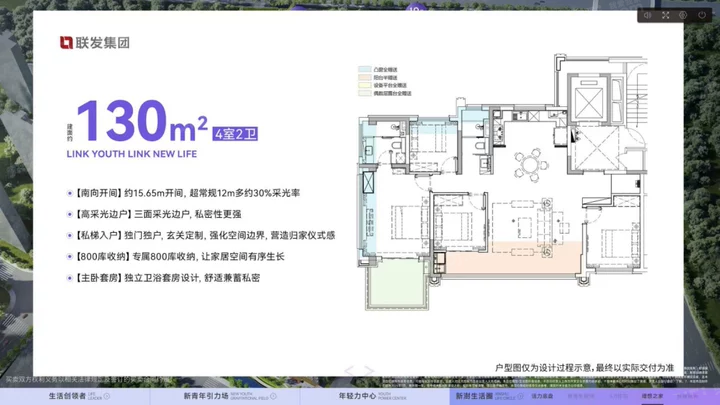Click the peach 阳台半赠送 legend swatch
The width and height of the screenshot is (720, 405).
pyautogui.click(x=365, y=77)
